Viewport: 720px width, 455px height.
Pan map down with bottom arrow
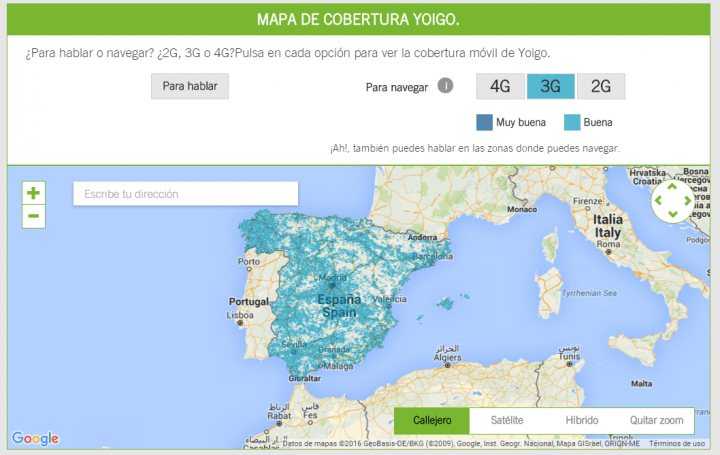[x=672, y=214]
